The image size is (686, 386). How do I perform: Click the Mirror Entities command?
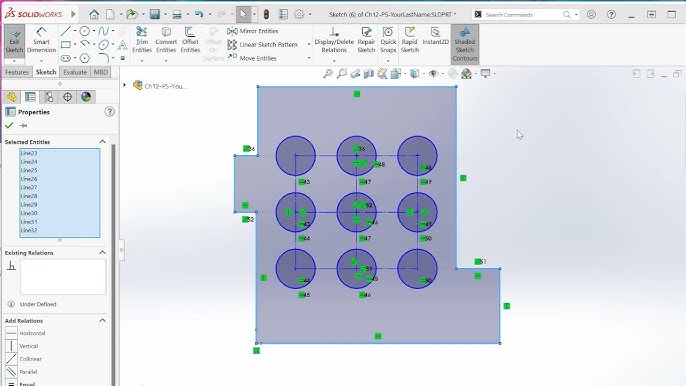(x=253, y=31)
